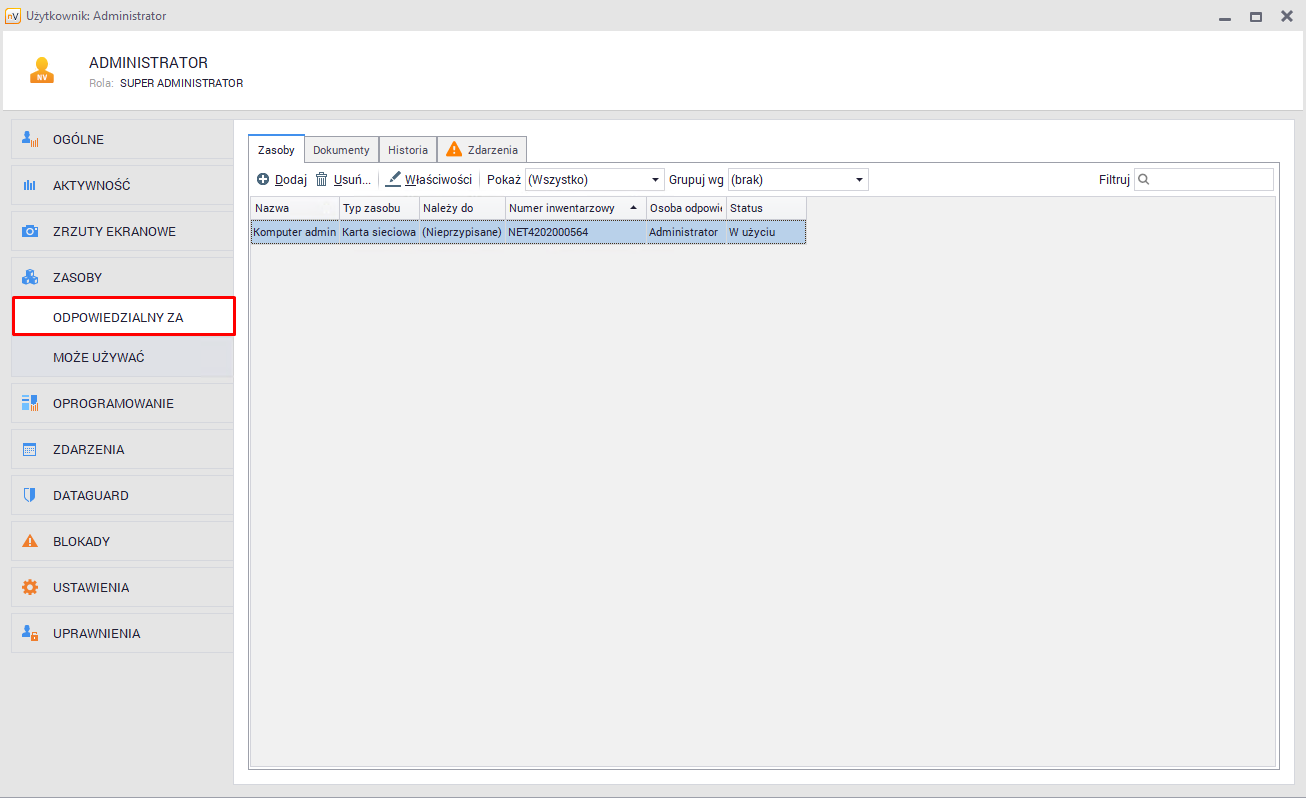This screenshot has height=798, width=1306.
Task: Open the Historia tab
Action: (x=408, y=150)
